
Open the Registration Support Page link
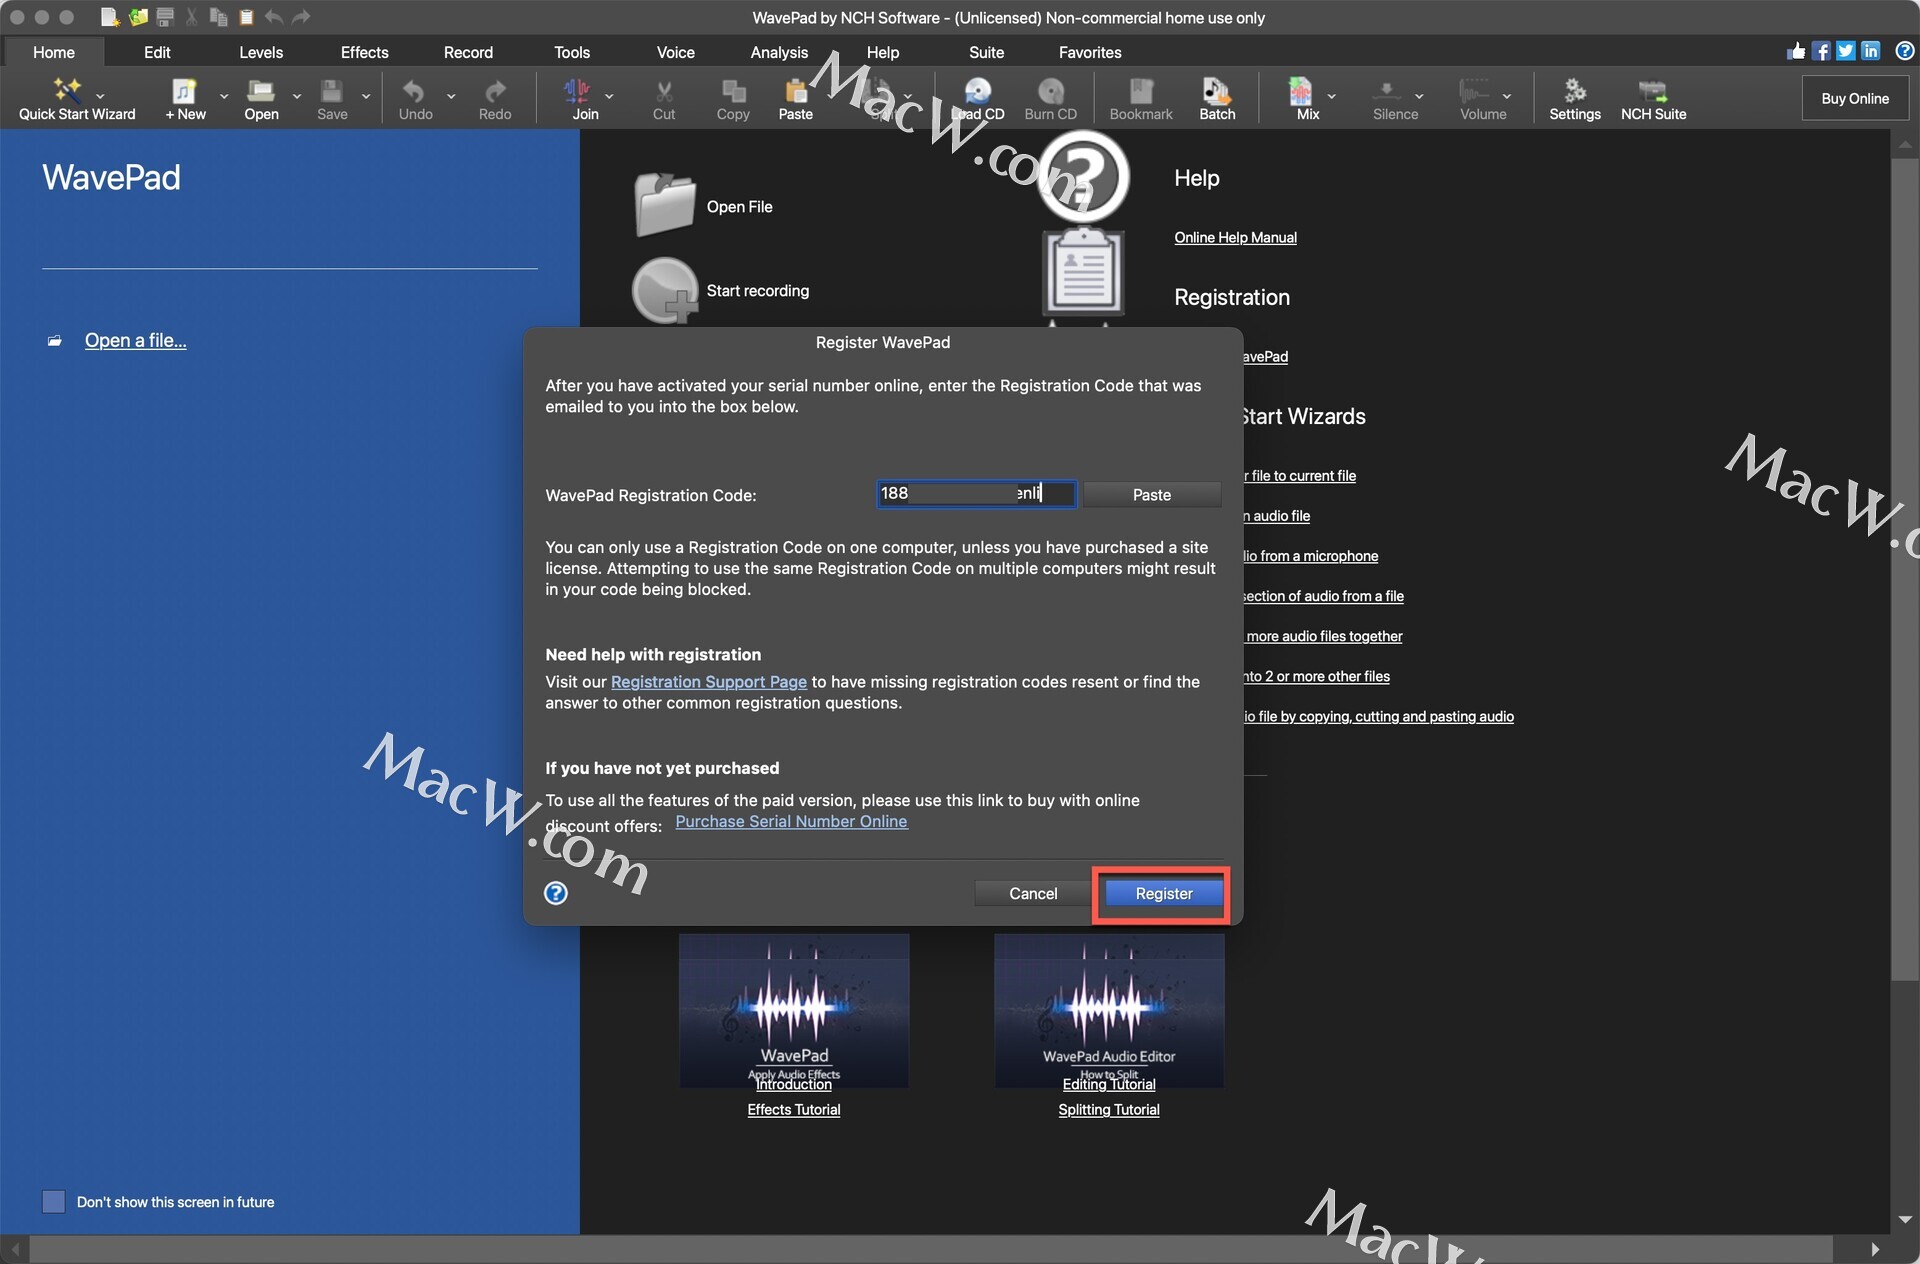pos(708,681)
